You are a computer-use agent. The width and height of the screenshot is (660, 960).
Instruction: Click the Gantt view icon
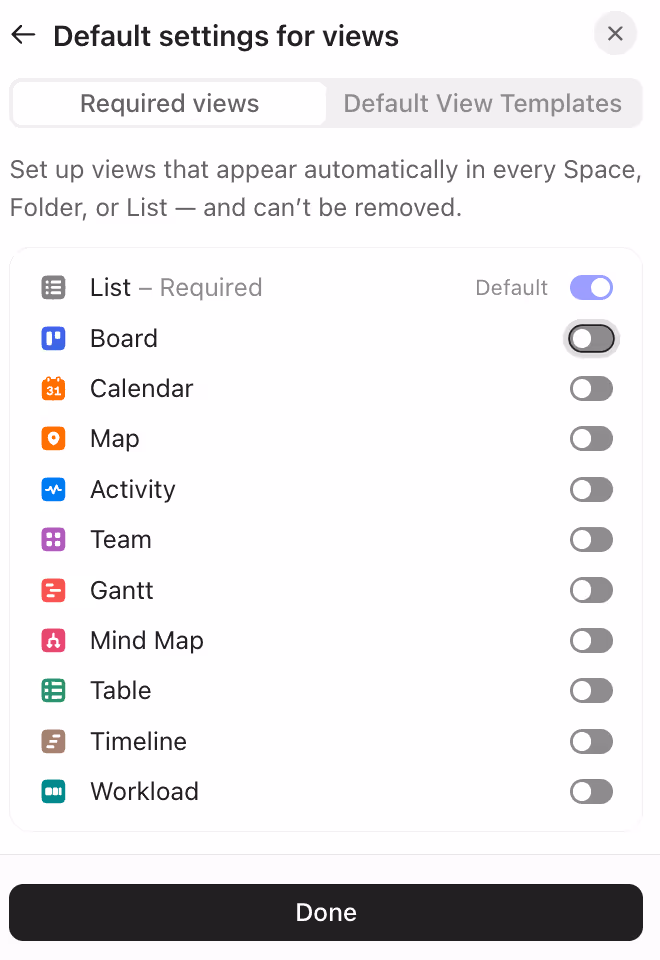point(53,590)
